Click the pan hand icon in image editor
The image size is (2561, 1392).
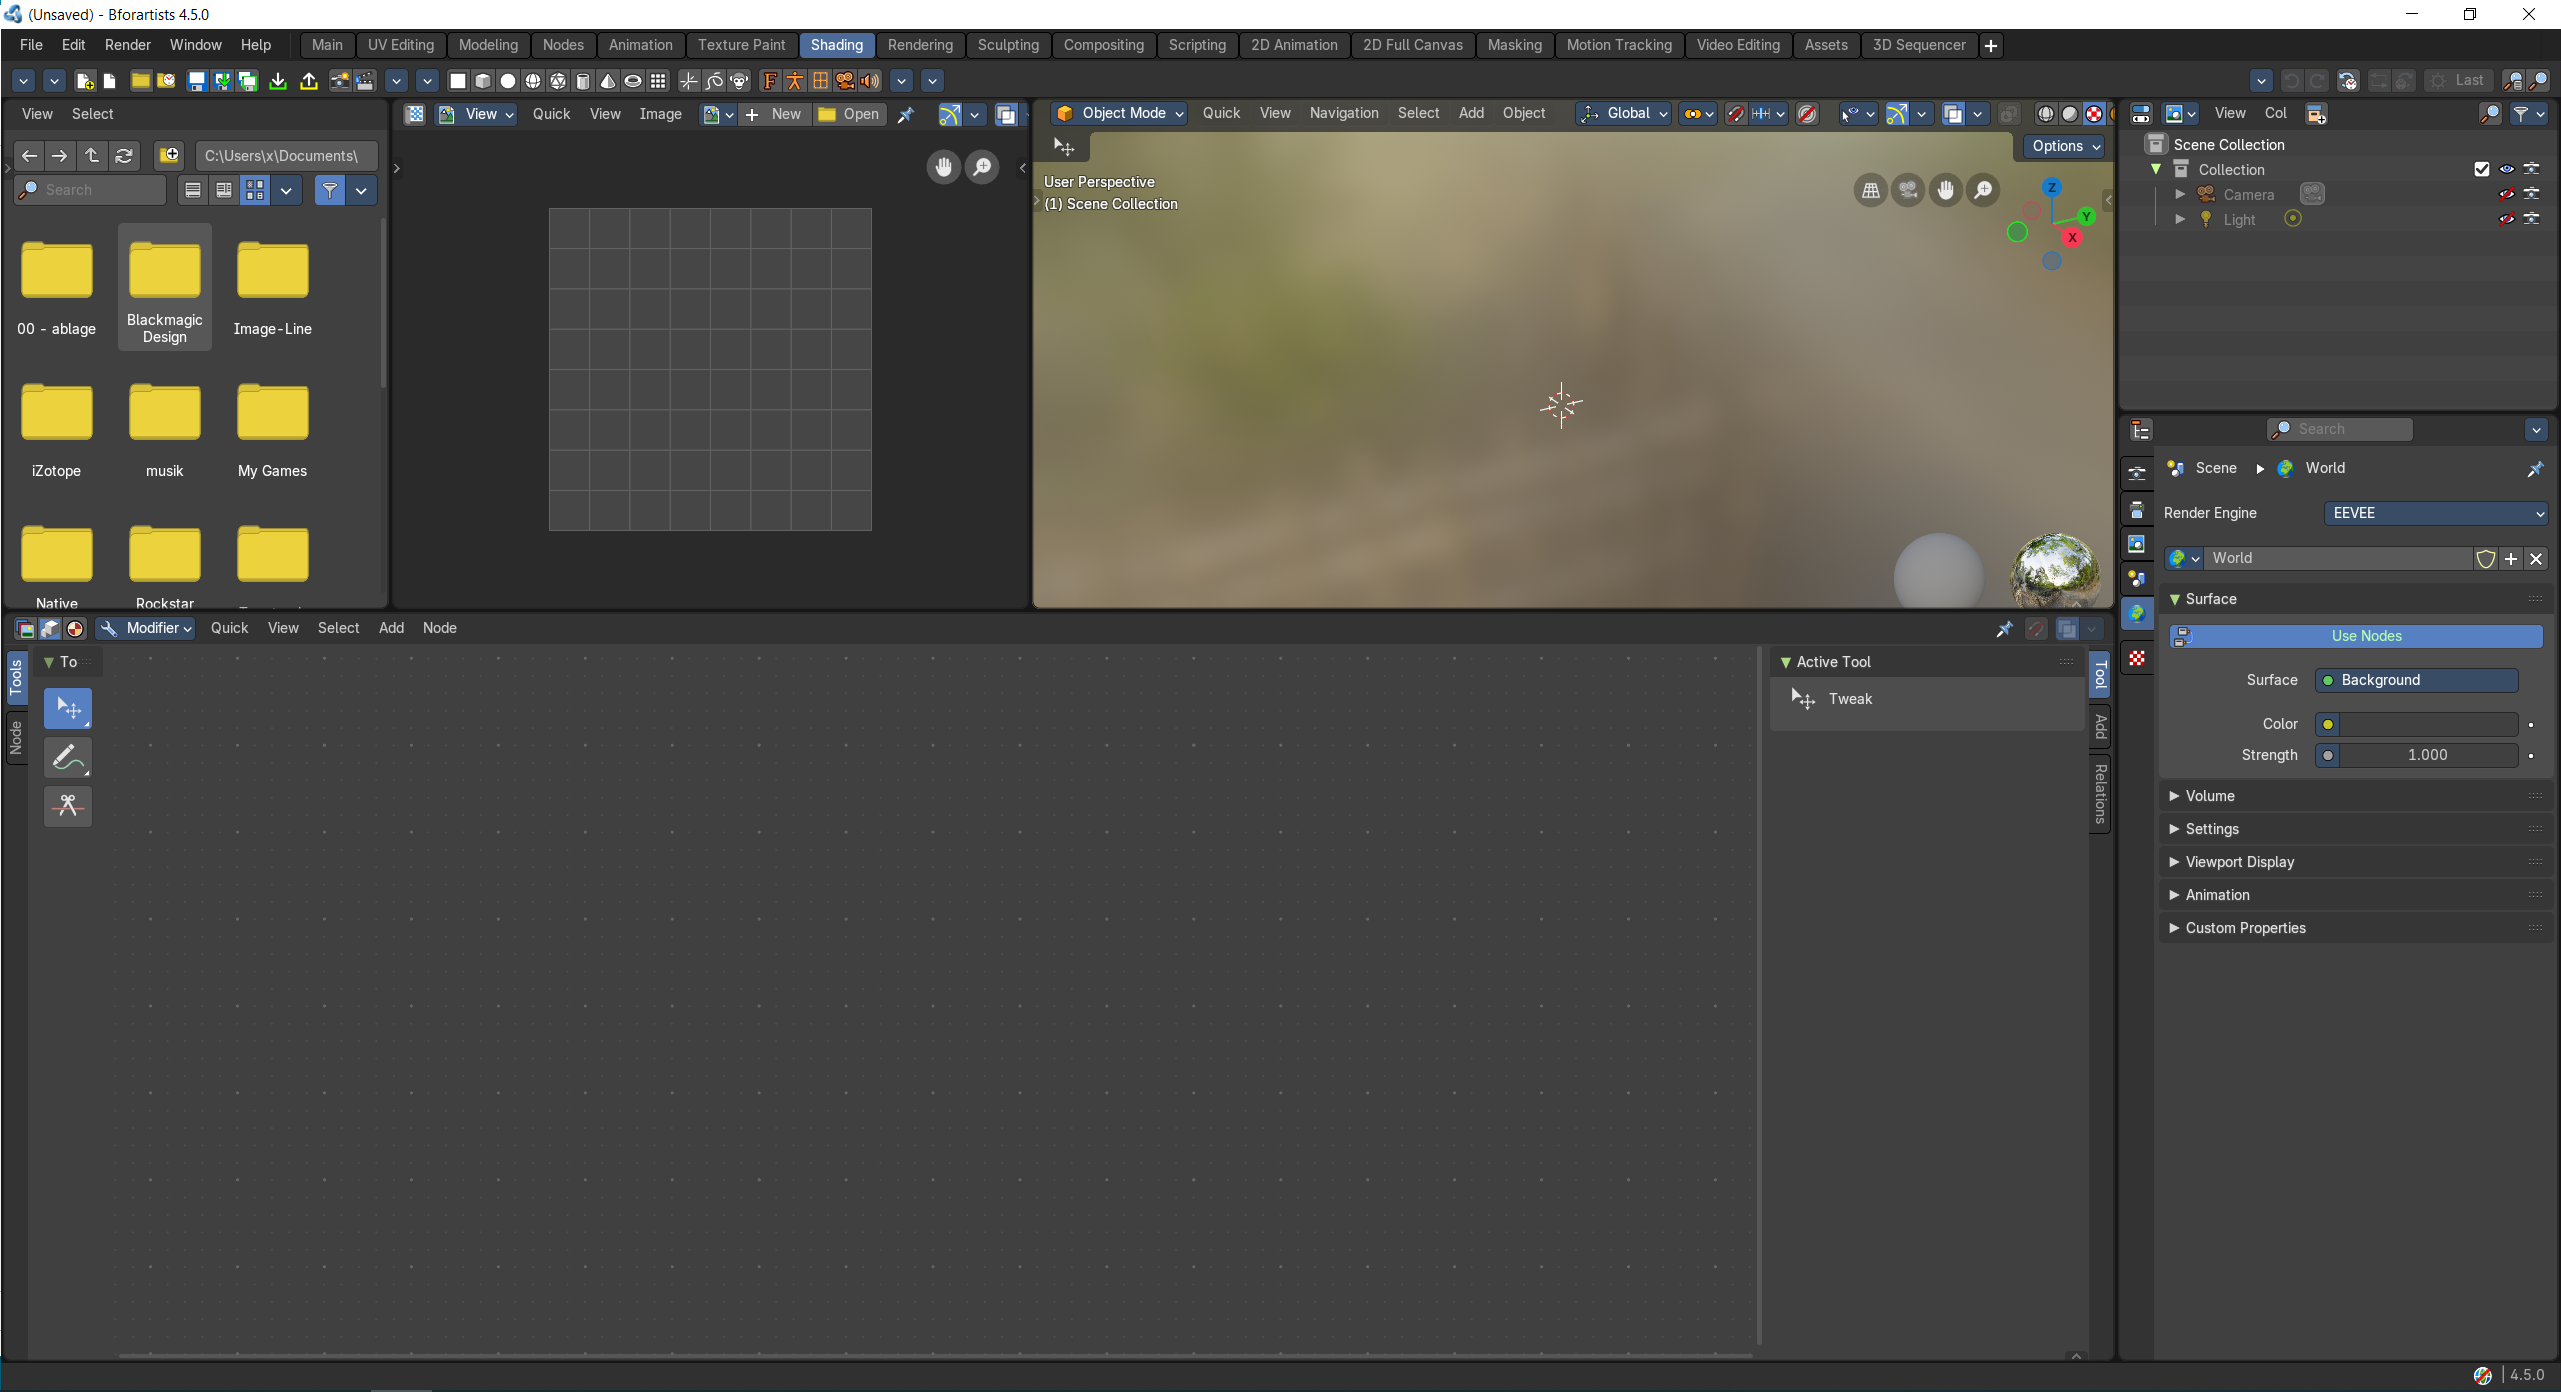coord(943,167)
